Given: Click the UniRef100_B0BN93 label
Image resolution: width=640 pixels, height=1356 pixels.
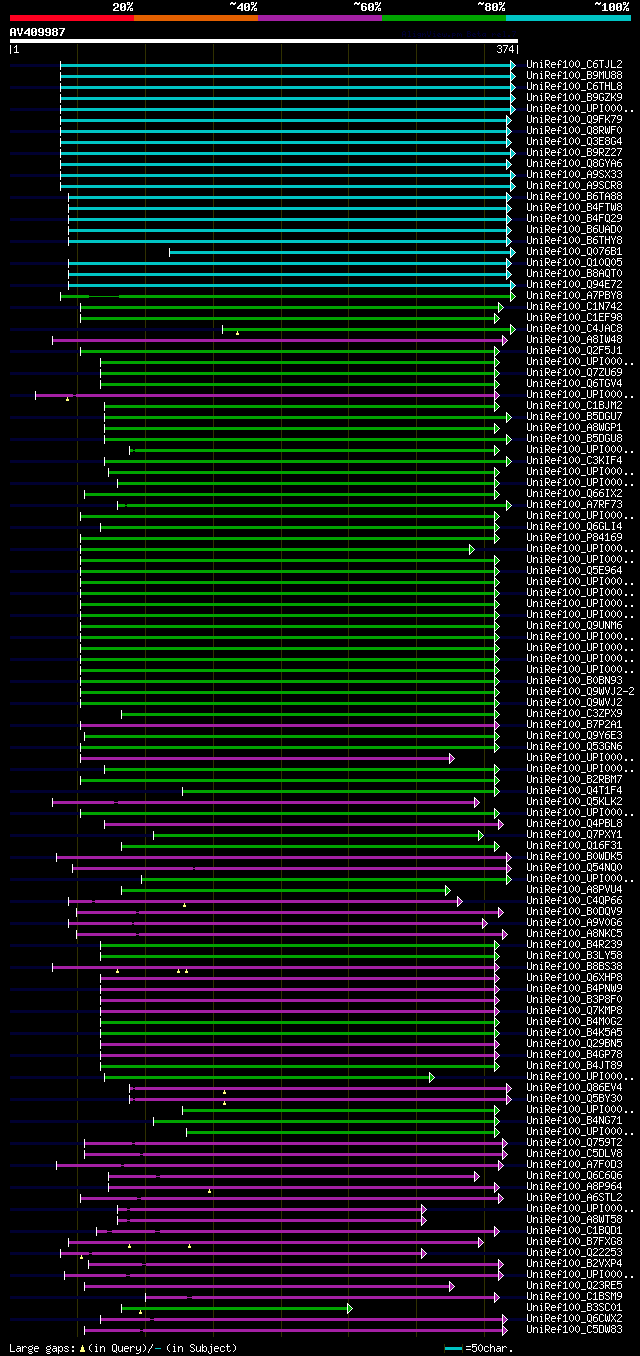Looking at the screenshot, I should (574, 680).
